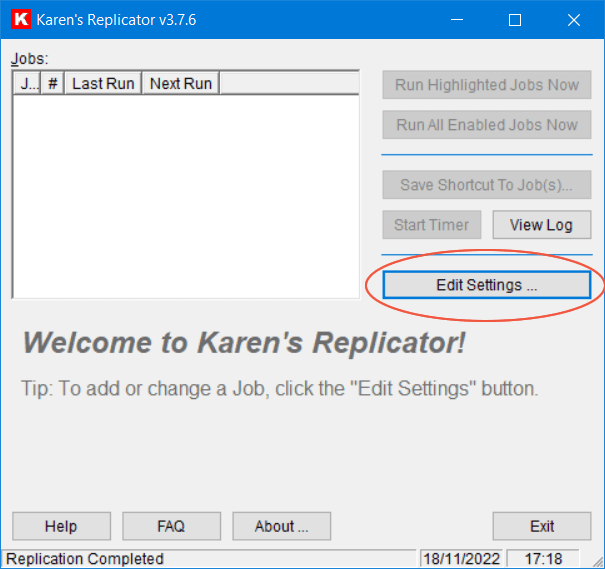Click the 17:18 time panel

point(542,559)
